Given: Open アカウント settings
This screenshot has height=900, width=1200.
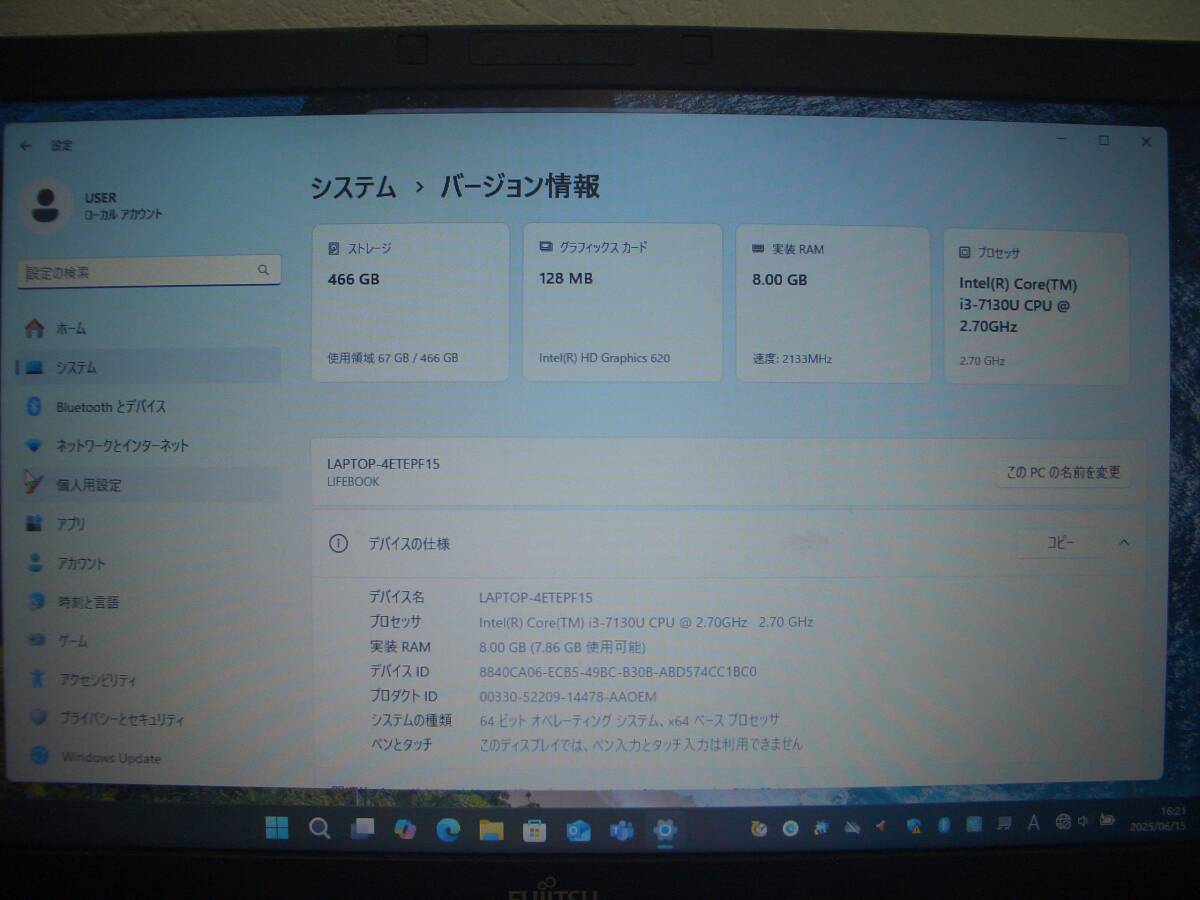Looking at the screenshot, I should tap(148, 563).
